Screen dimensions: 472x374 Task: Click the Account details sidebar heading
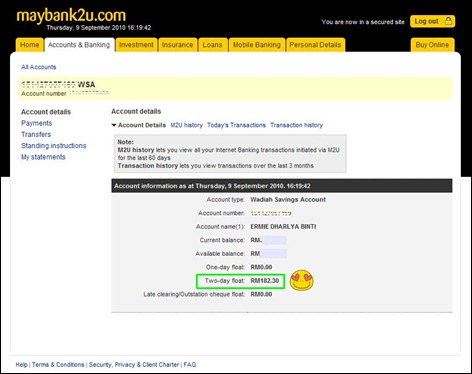tap(46, 112)
